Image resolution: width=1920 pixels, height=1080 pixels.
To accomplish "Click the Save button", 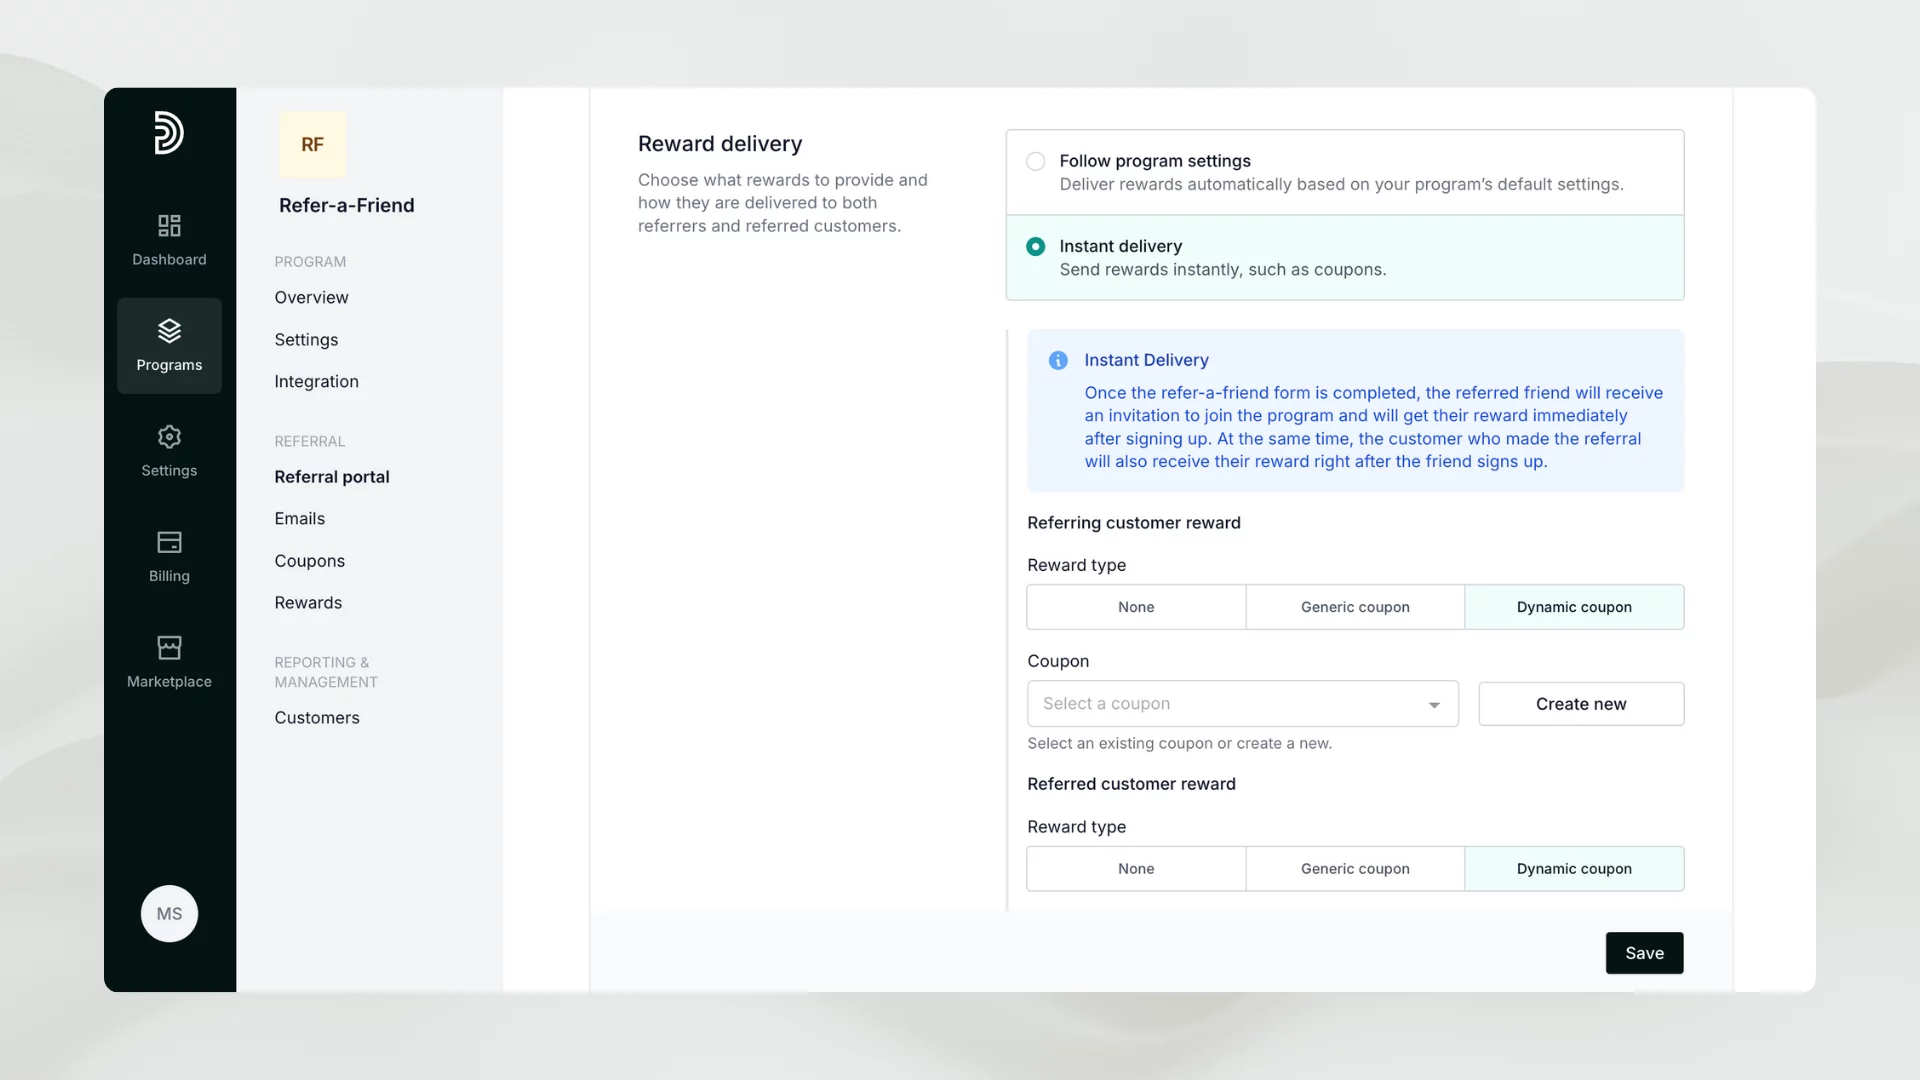I will click(1644, 953).
